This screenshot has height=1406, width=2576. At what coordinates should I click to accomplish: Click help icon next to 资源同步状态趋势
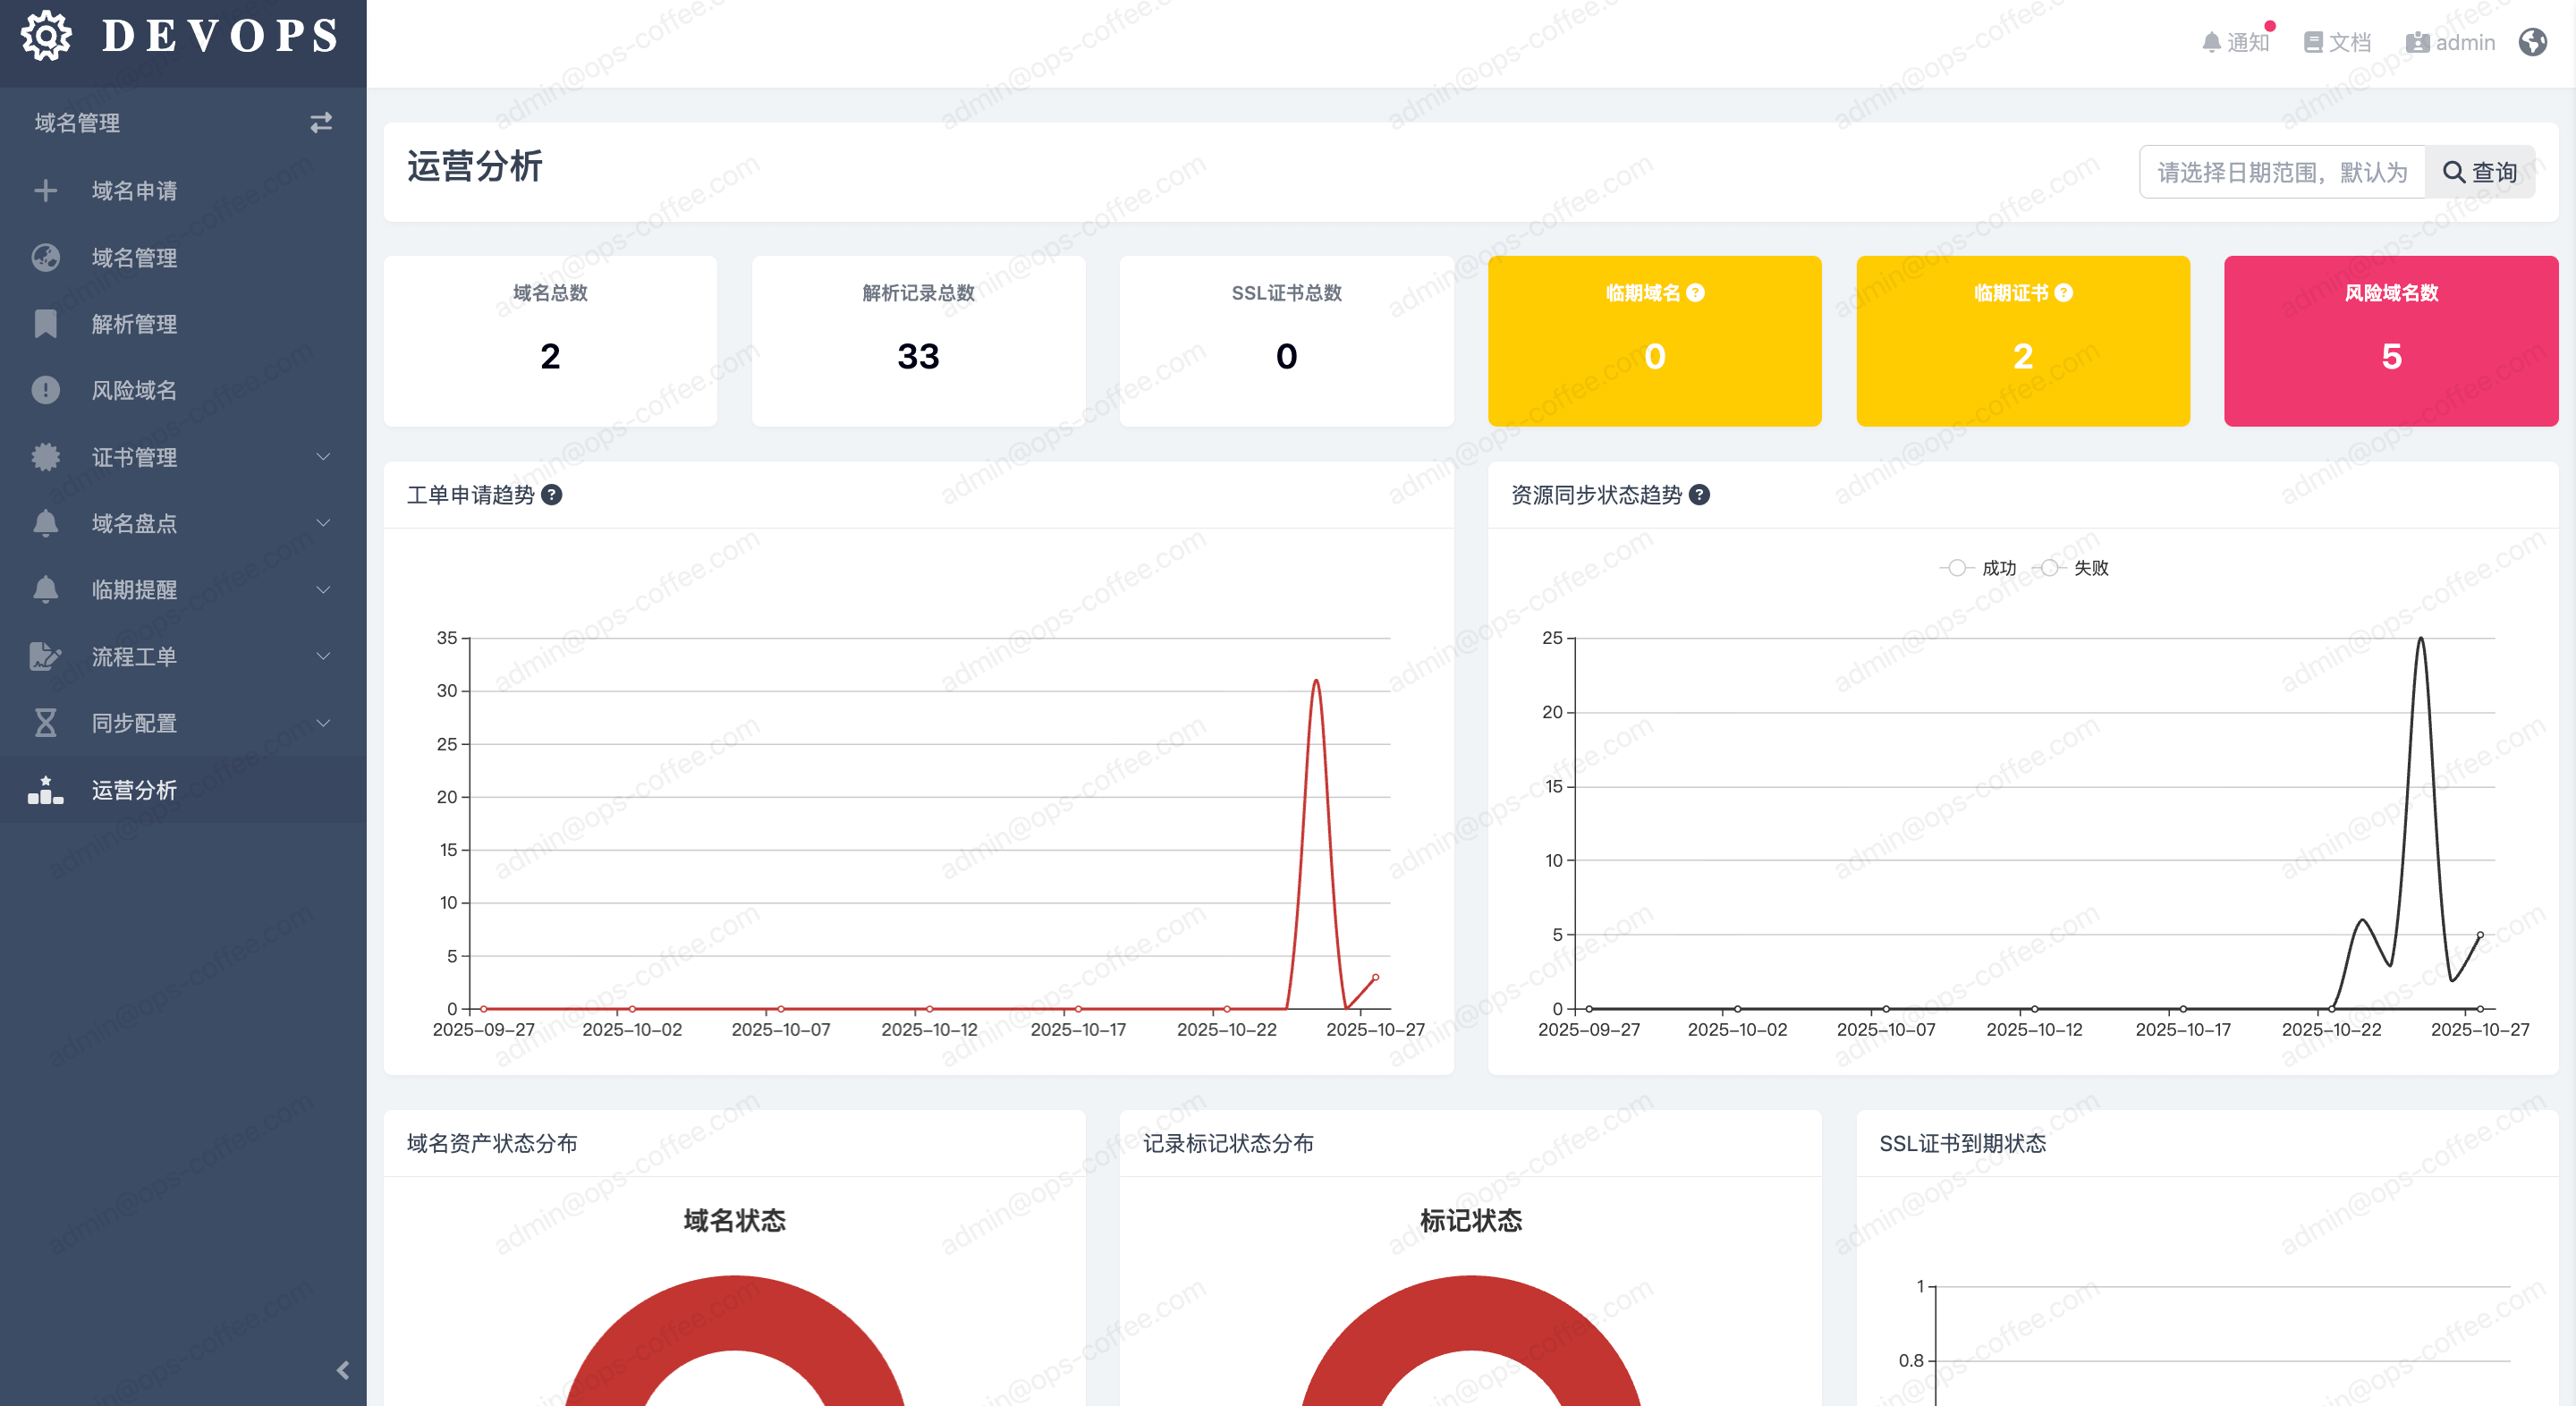[1699, 495]
